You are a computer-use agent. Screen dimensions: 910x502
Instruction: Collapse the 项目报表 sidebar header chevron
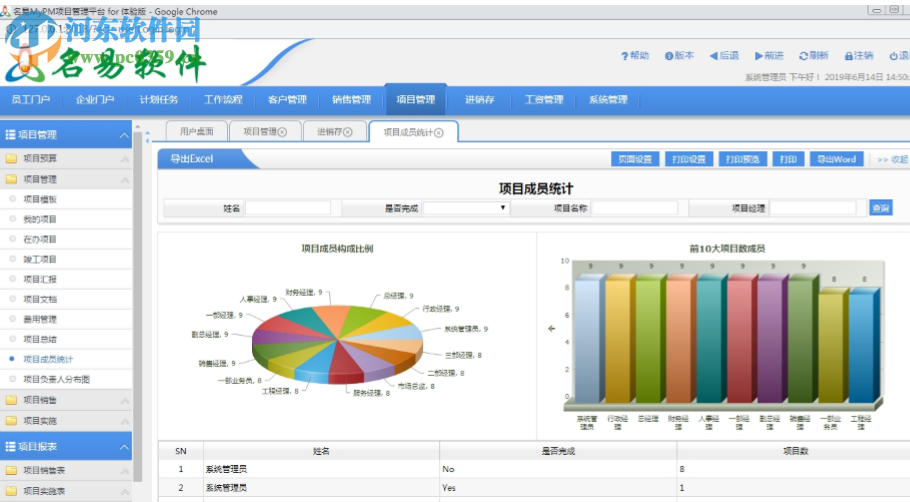[x=124, y=446]
